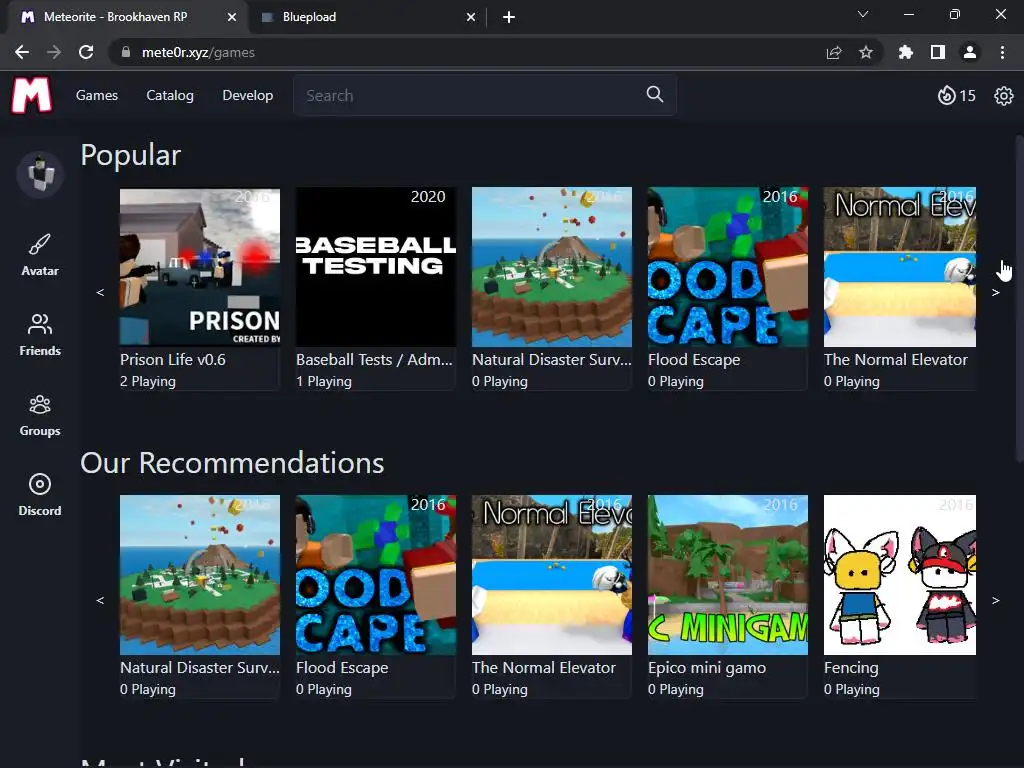This screenshot has height=768, width=1024.
Task: Open a new browser tab with plus
Action: [x=509, y=17]
